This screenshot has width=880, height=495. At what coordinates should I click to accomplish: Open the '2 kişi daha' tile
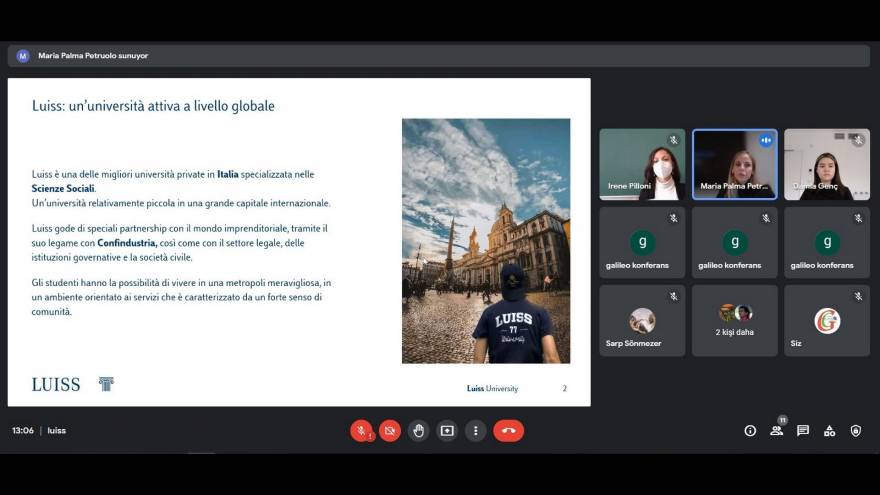click(735, 320)
